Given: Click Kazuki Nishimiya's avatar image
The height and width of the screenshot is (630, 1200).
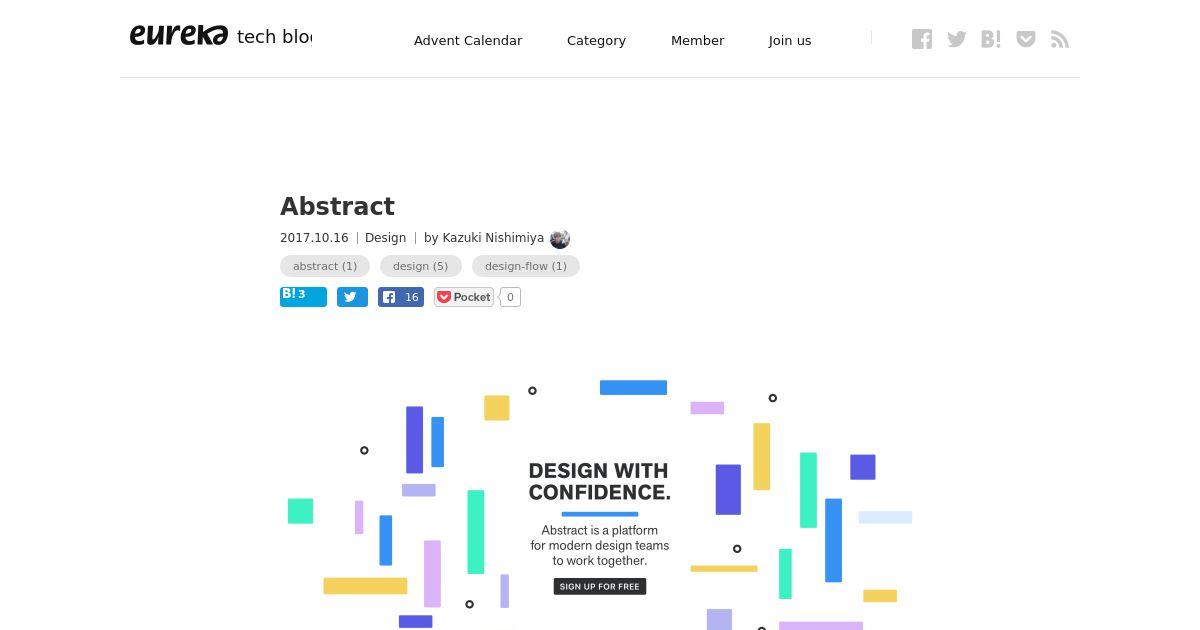Looking at the screenshot, I should click(560, 239).
